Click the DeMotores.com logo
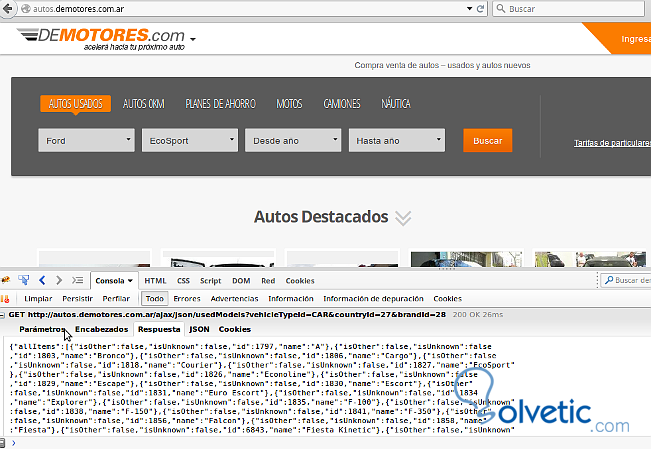The image size is (651, 449). click(101, 39)
